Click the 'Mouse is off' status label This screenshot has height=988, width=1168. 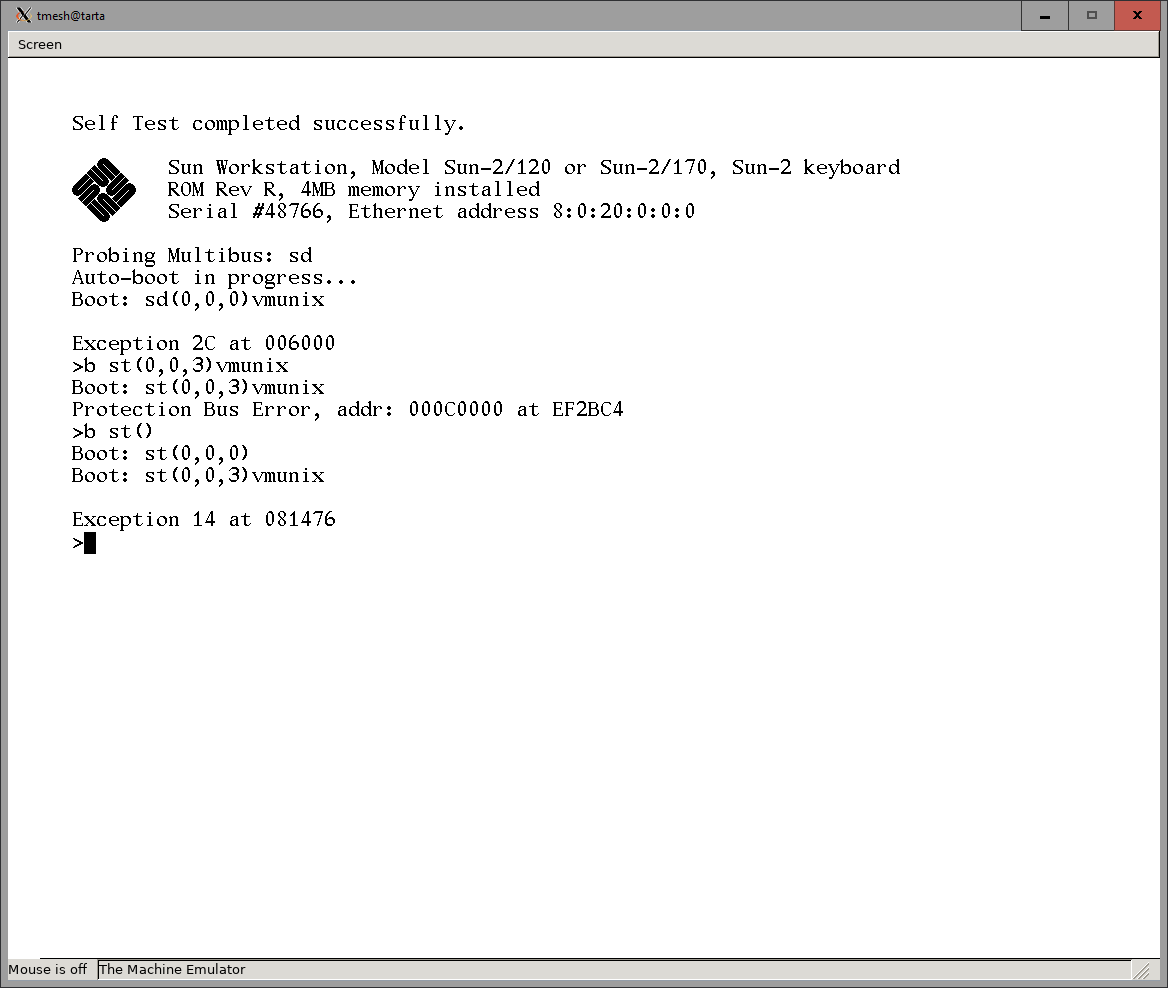click(48, 969)
